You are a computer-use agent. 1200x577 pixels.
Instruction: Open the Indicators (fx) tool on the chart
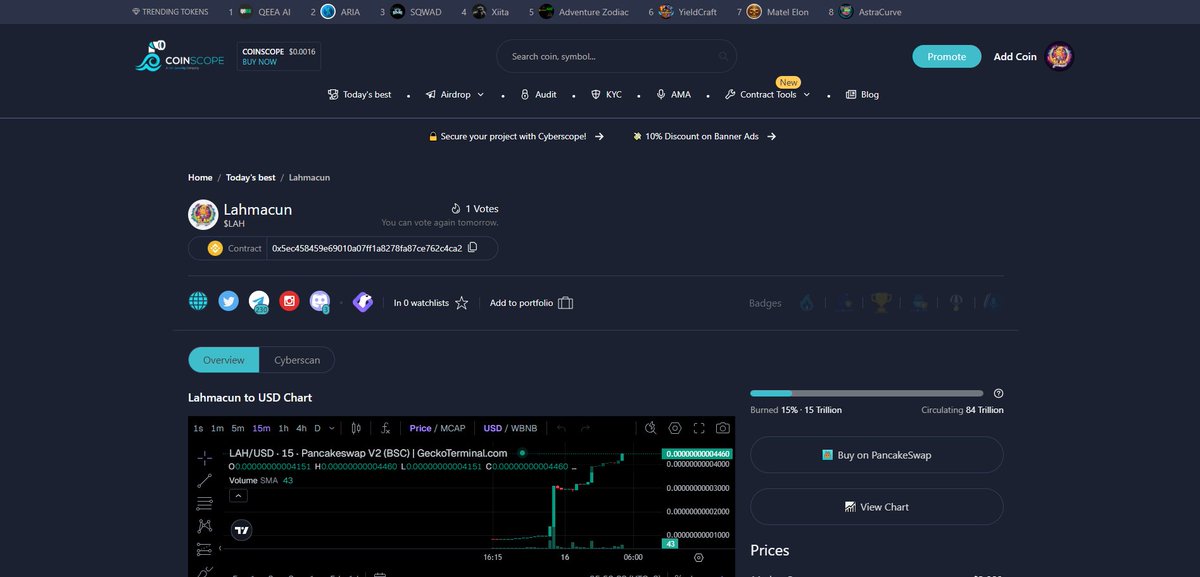coord(384,428)
